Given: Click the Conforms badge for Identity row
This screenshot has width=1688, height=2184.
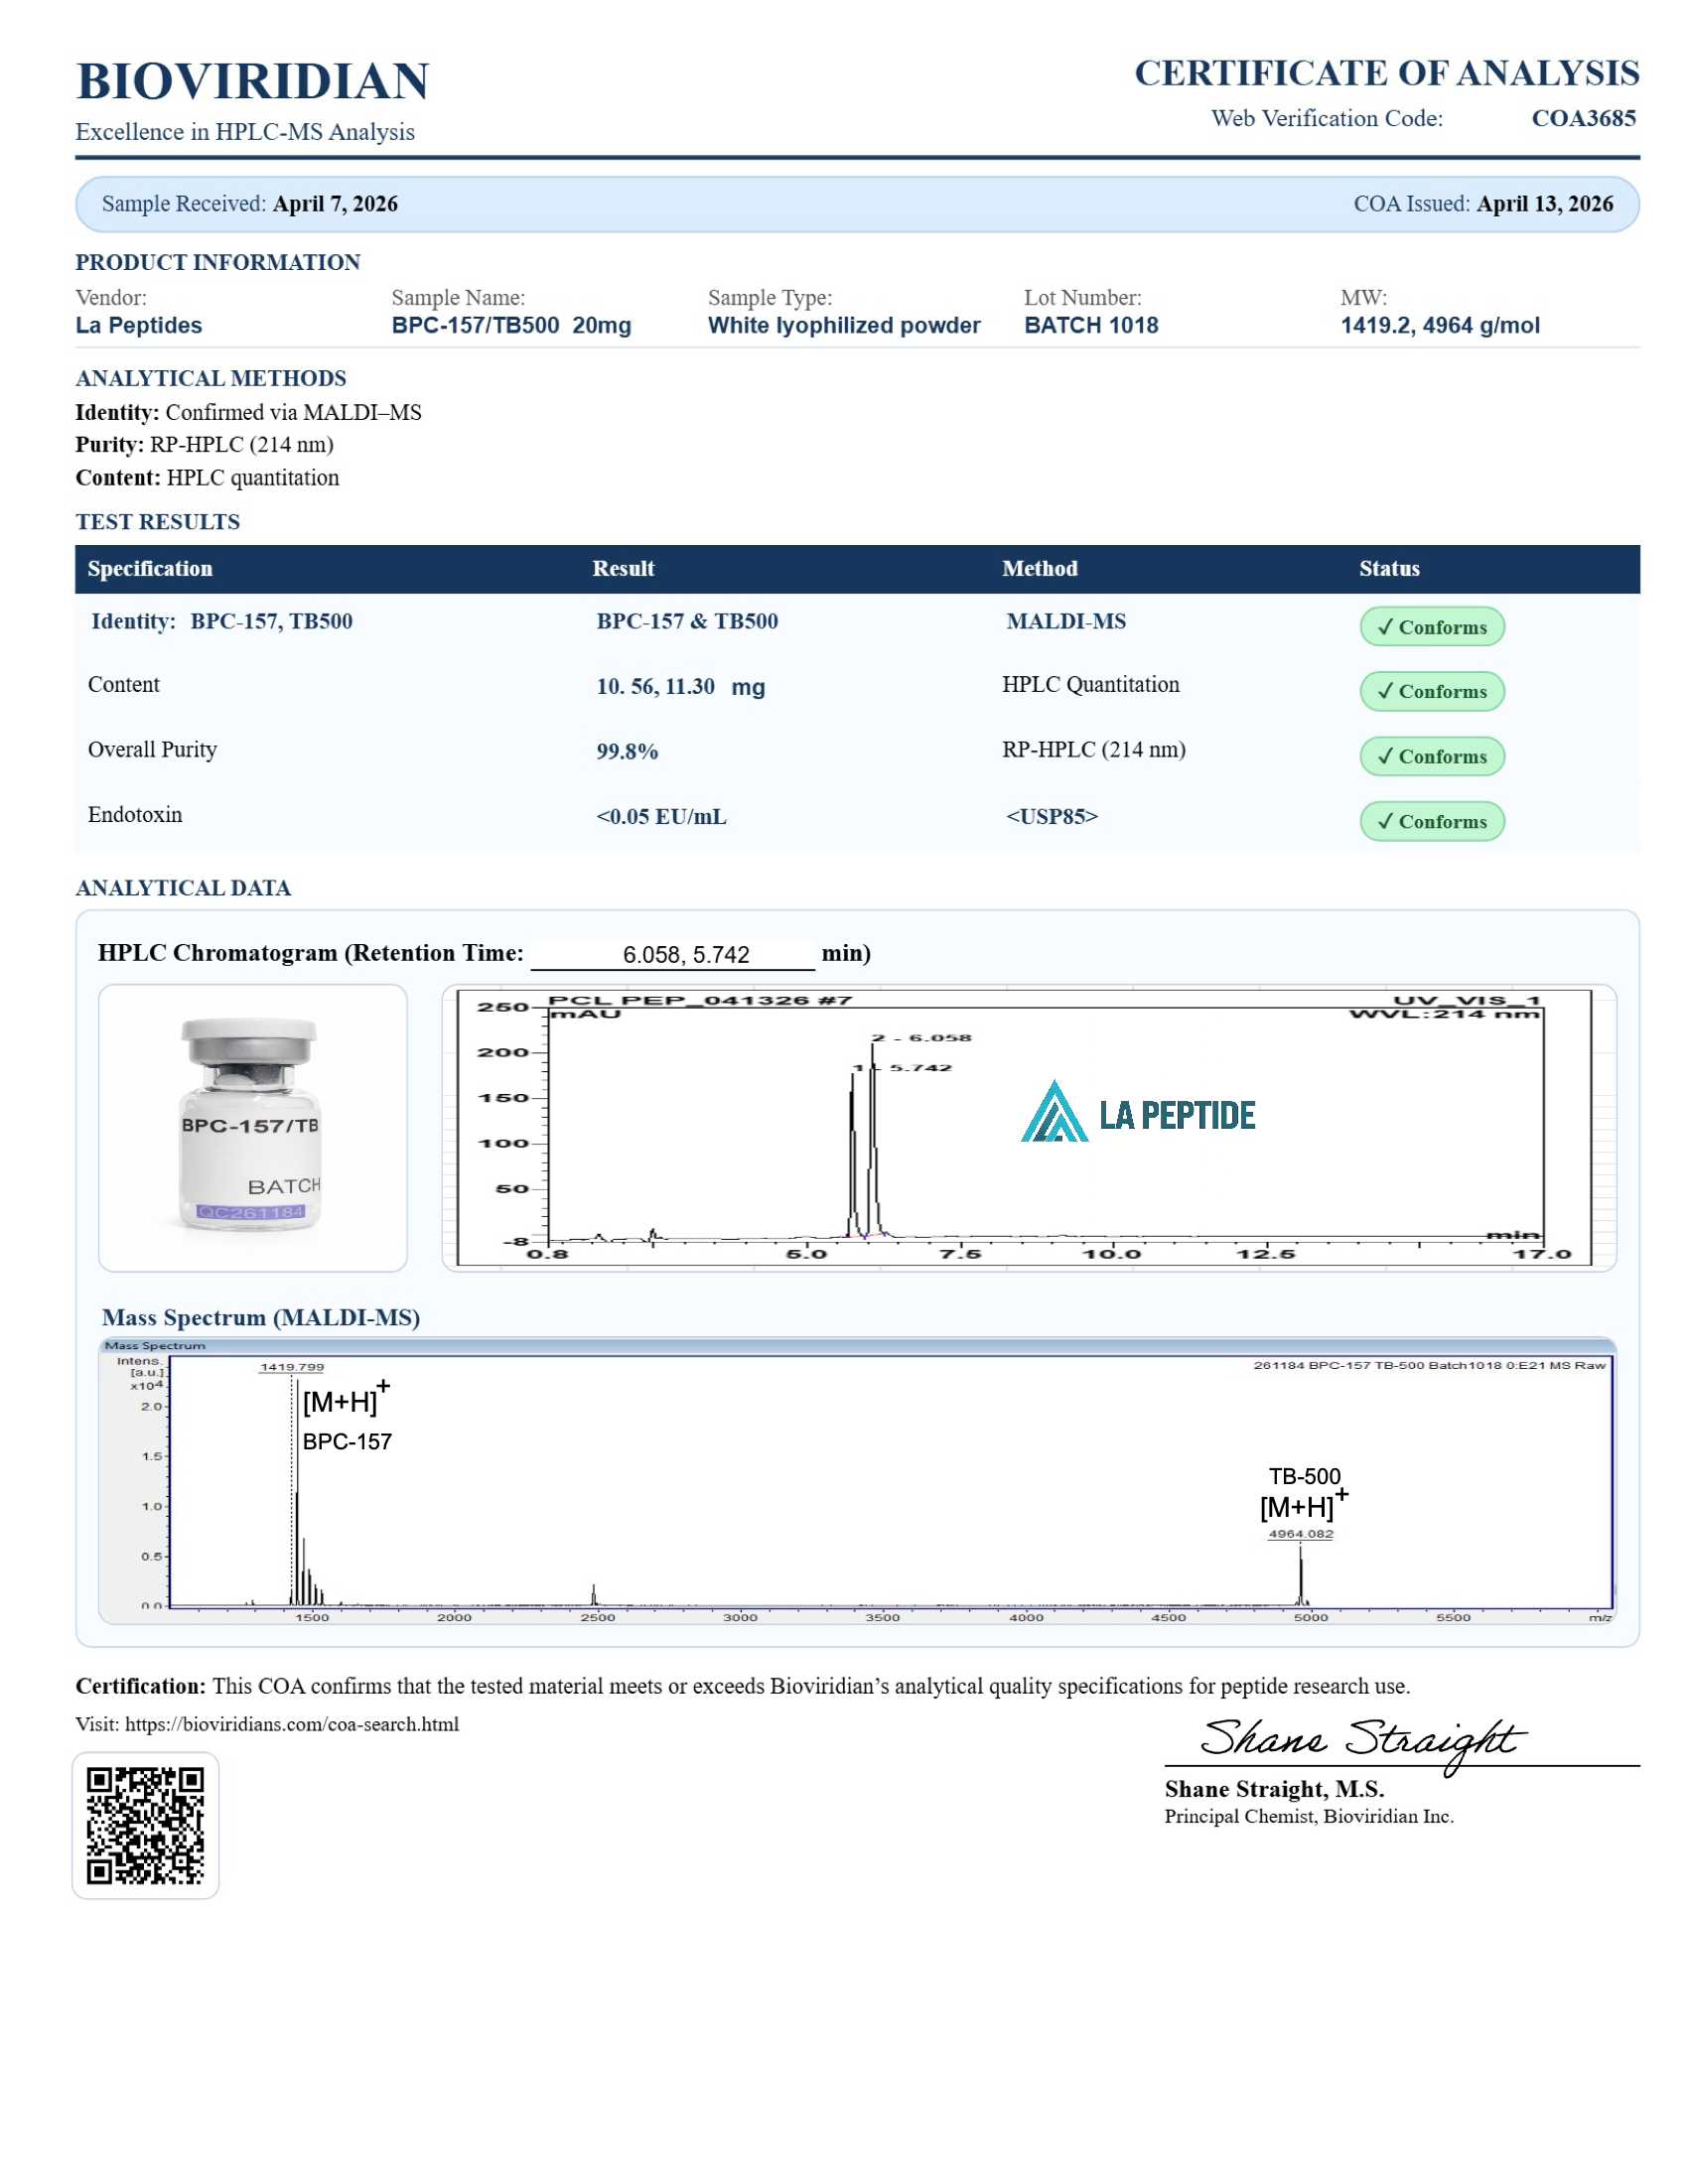Looking at the screenshot, I should 1431,627.
